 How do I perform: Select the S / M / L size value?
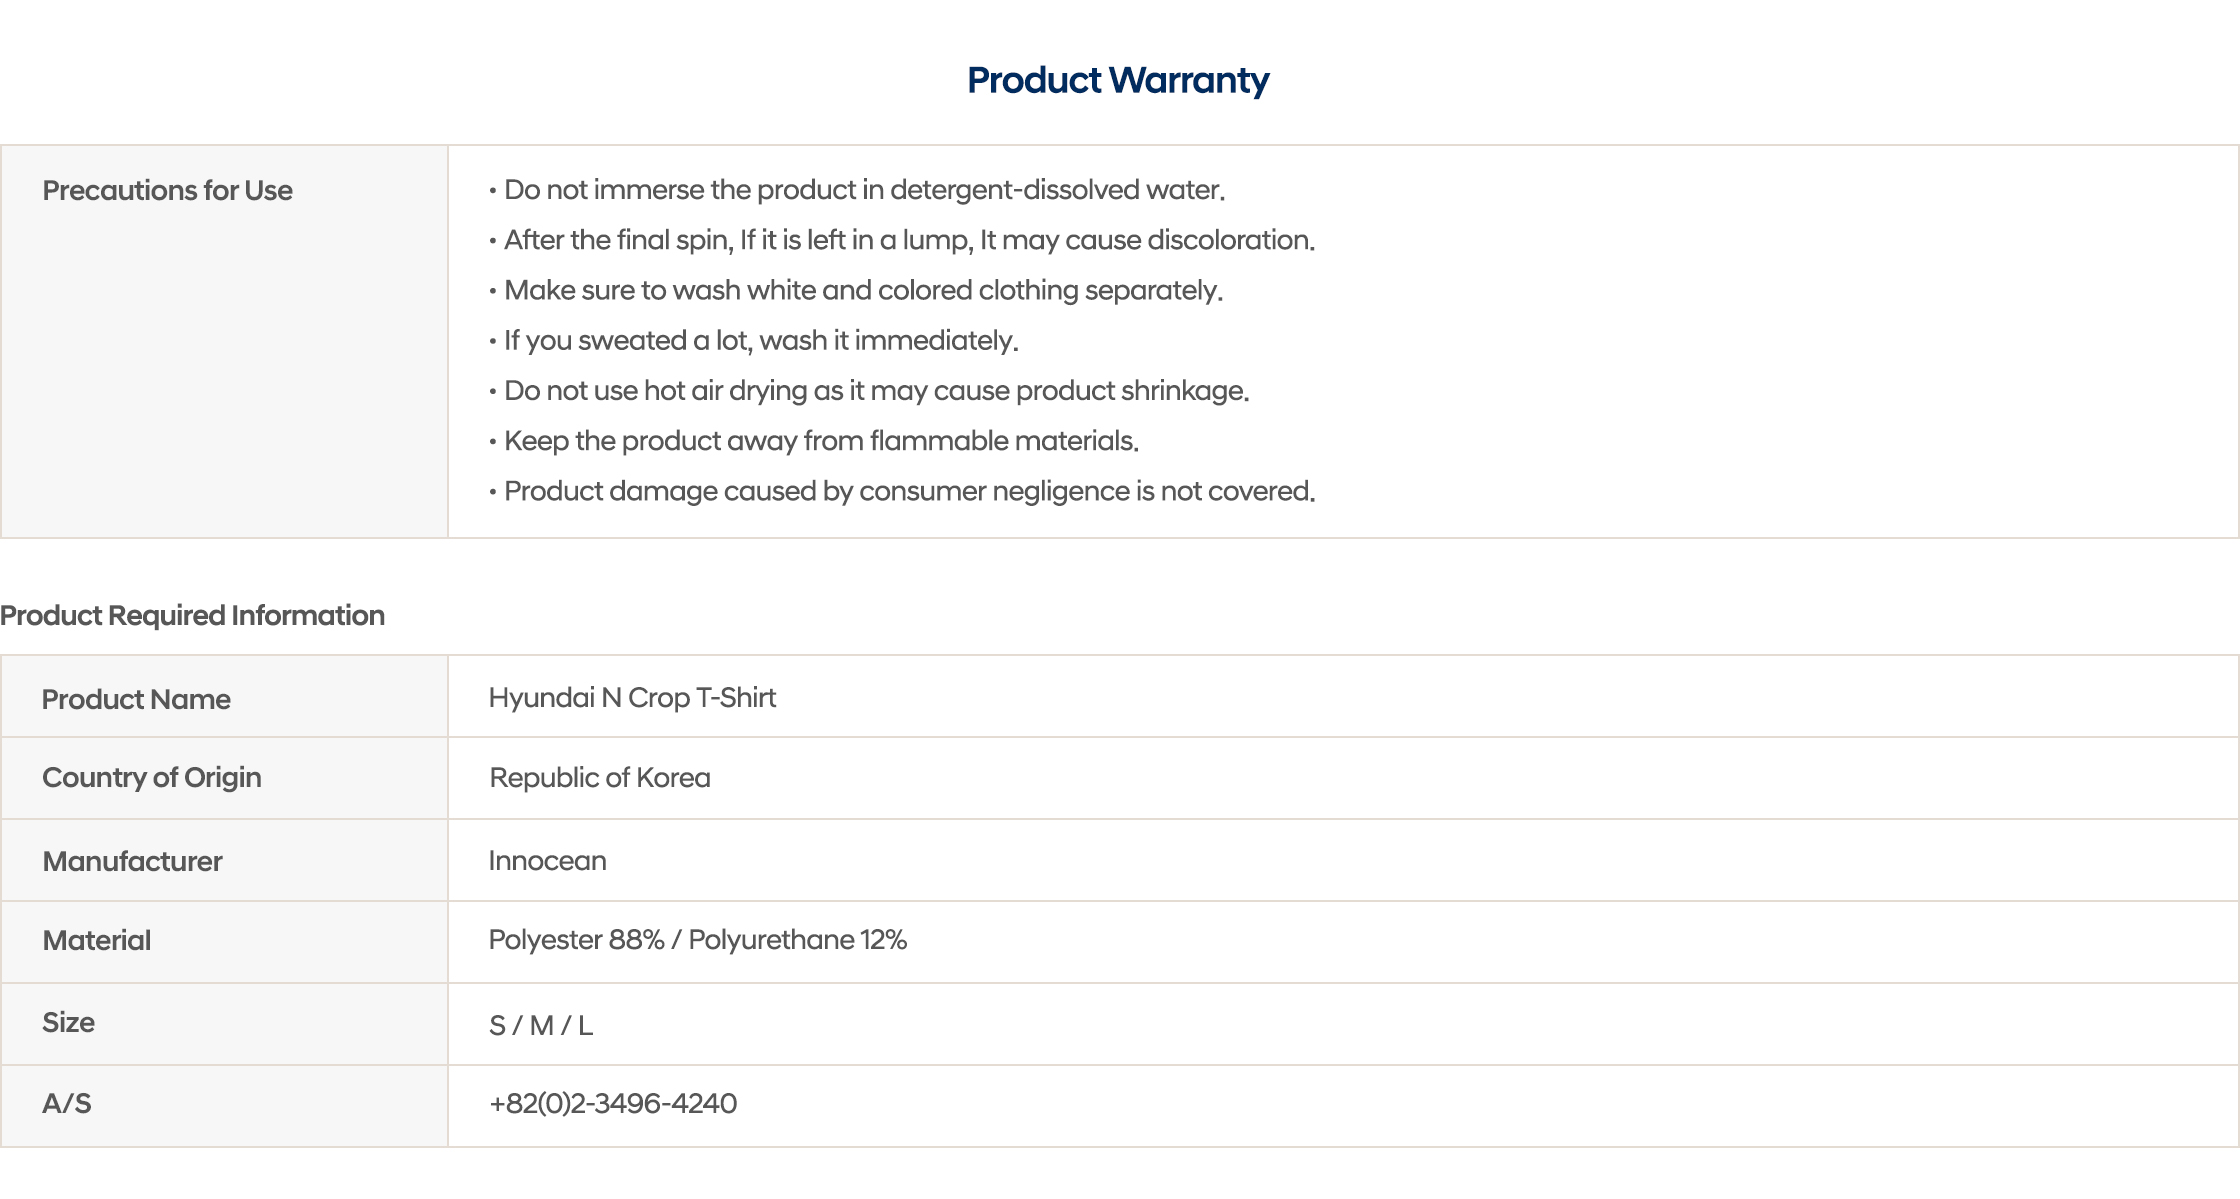pos(541,1025)
